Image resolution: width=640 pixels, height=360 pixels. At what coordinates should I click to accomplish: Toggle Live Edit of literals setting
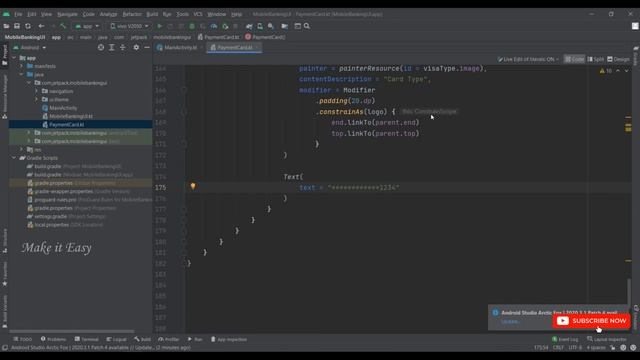point(528,59)
